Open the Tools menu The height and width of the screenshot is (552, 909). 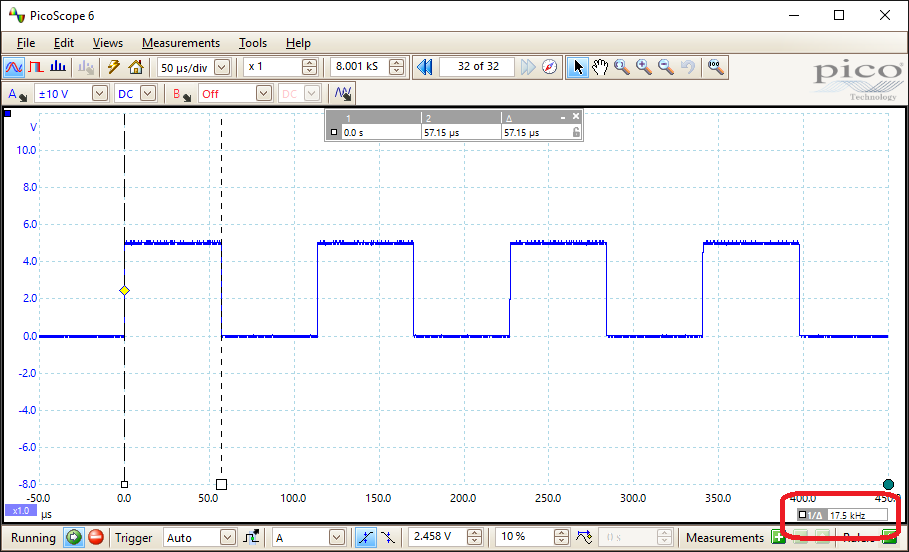pos(253,43)
